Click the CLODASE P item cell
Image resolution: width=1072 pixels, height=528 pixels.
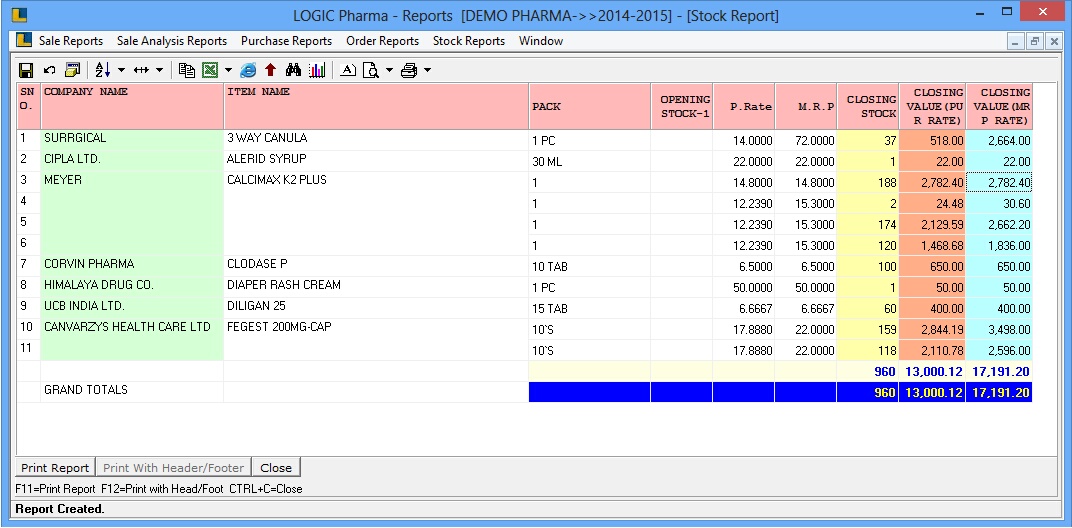coord(376,266)
